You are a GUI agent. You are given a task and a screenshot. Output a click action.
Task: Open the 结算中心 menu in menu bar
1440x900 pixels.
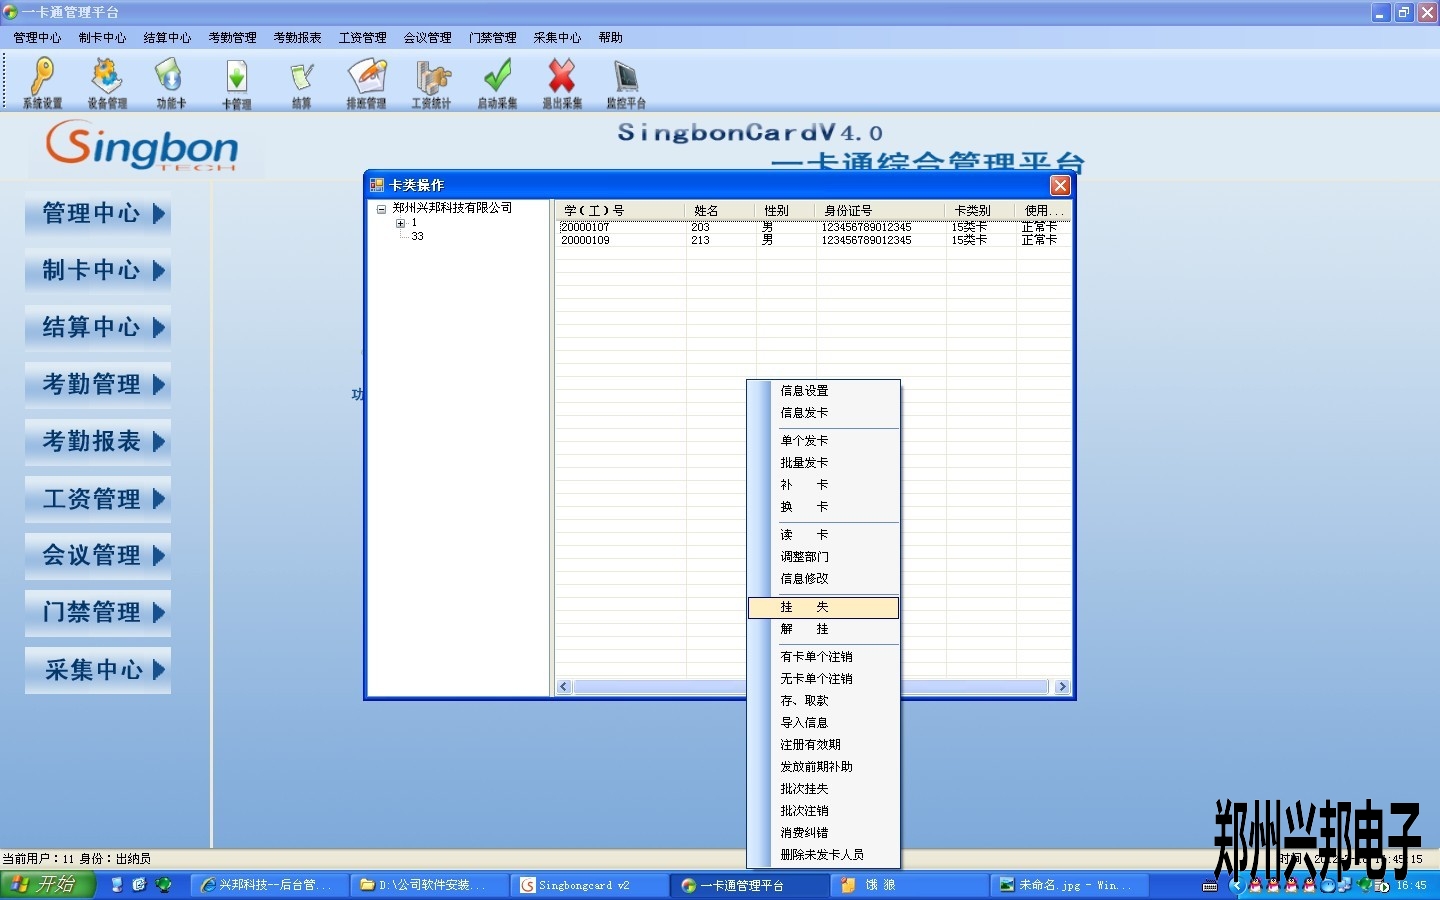click(x=167, y=38)
